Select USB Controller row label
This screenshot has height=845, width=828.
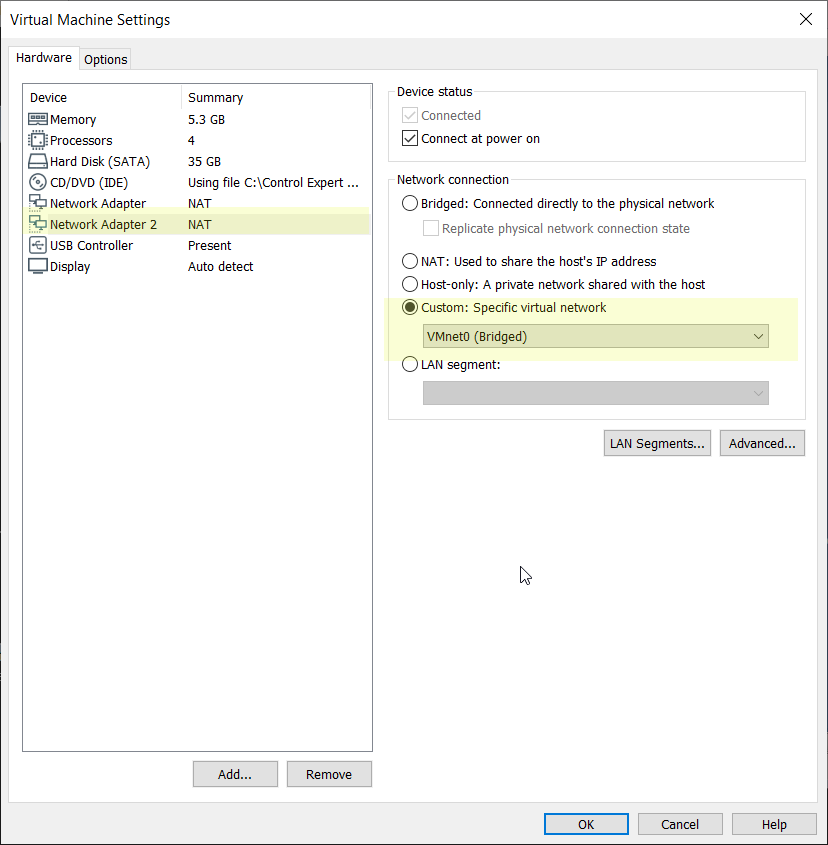91,246
